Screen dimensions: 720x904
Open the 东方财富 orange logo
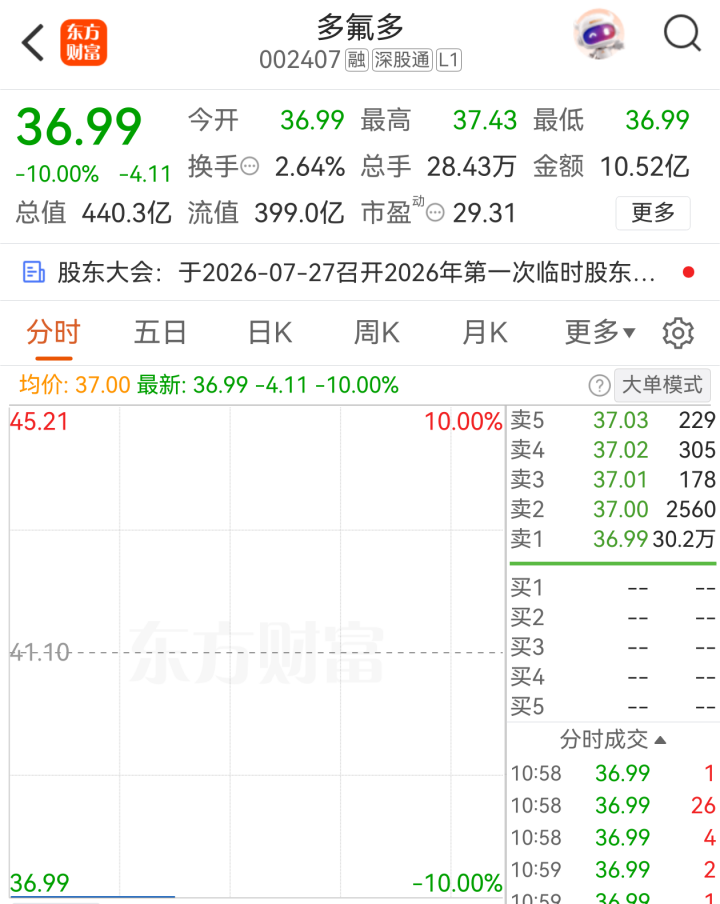[84, 43]
